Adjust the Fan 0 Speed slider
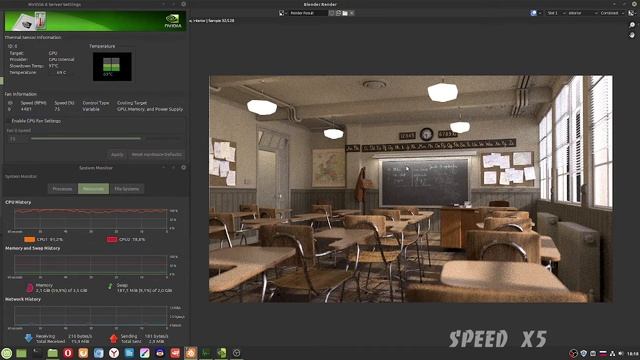Image resolution: width=640 pixels, height=360 pixels. [x=106, y=139]
